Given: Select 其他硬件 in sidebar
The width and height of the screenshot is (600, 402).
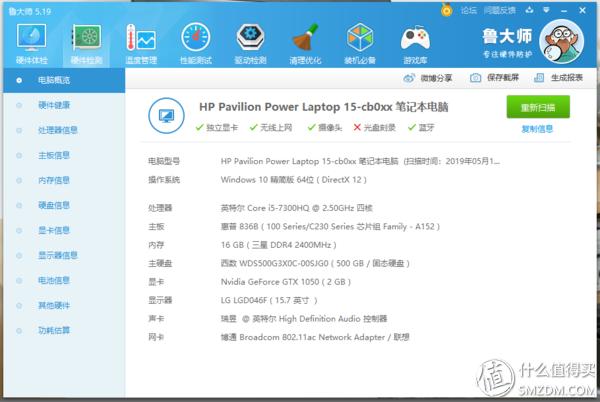Looking at the screenshot, I should tap(64, 305).
